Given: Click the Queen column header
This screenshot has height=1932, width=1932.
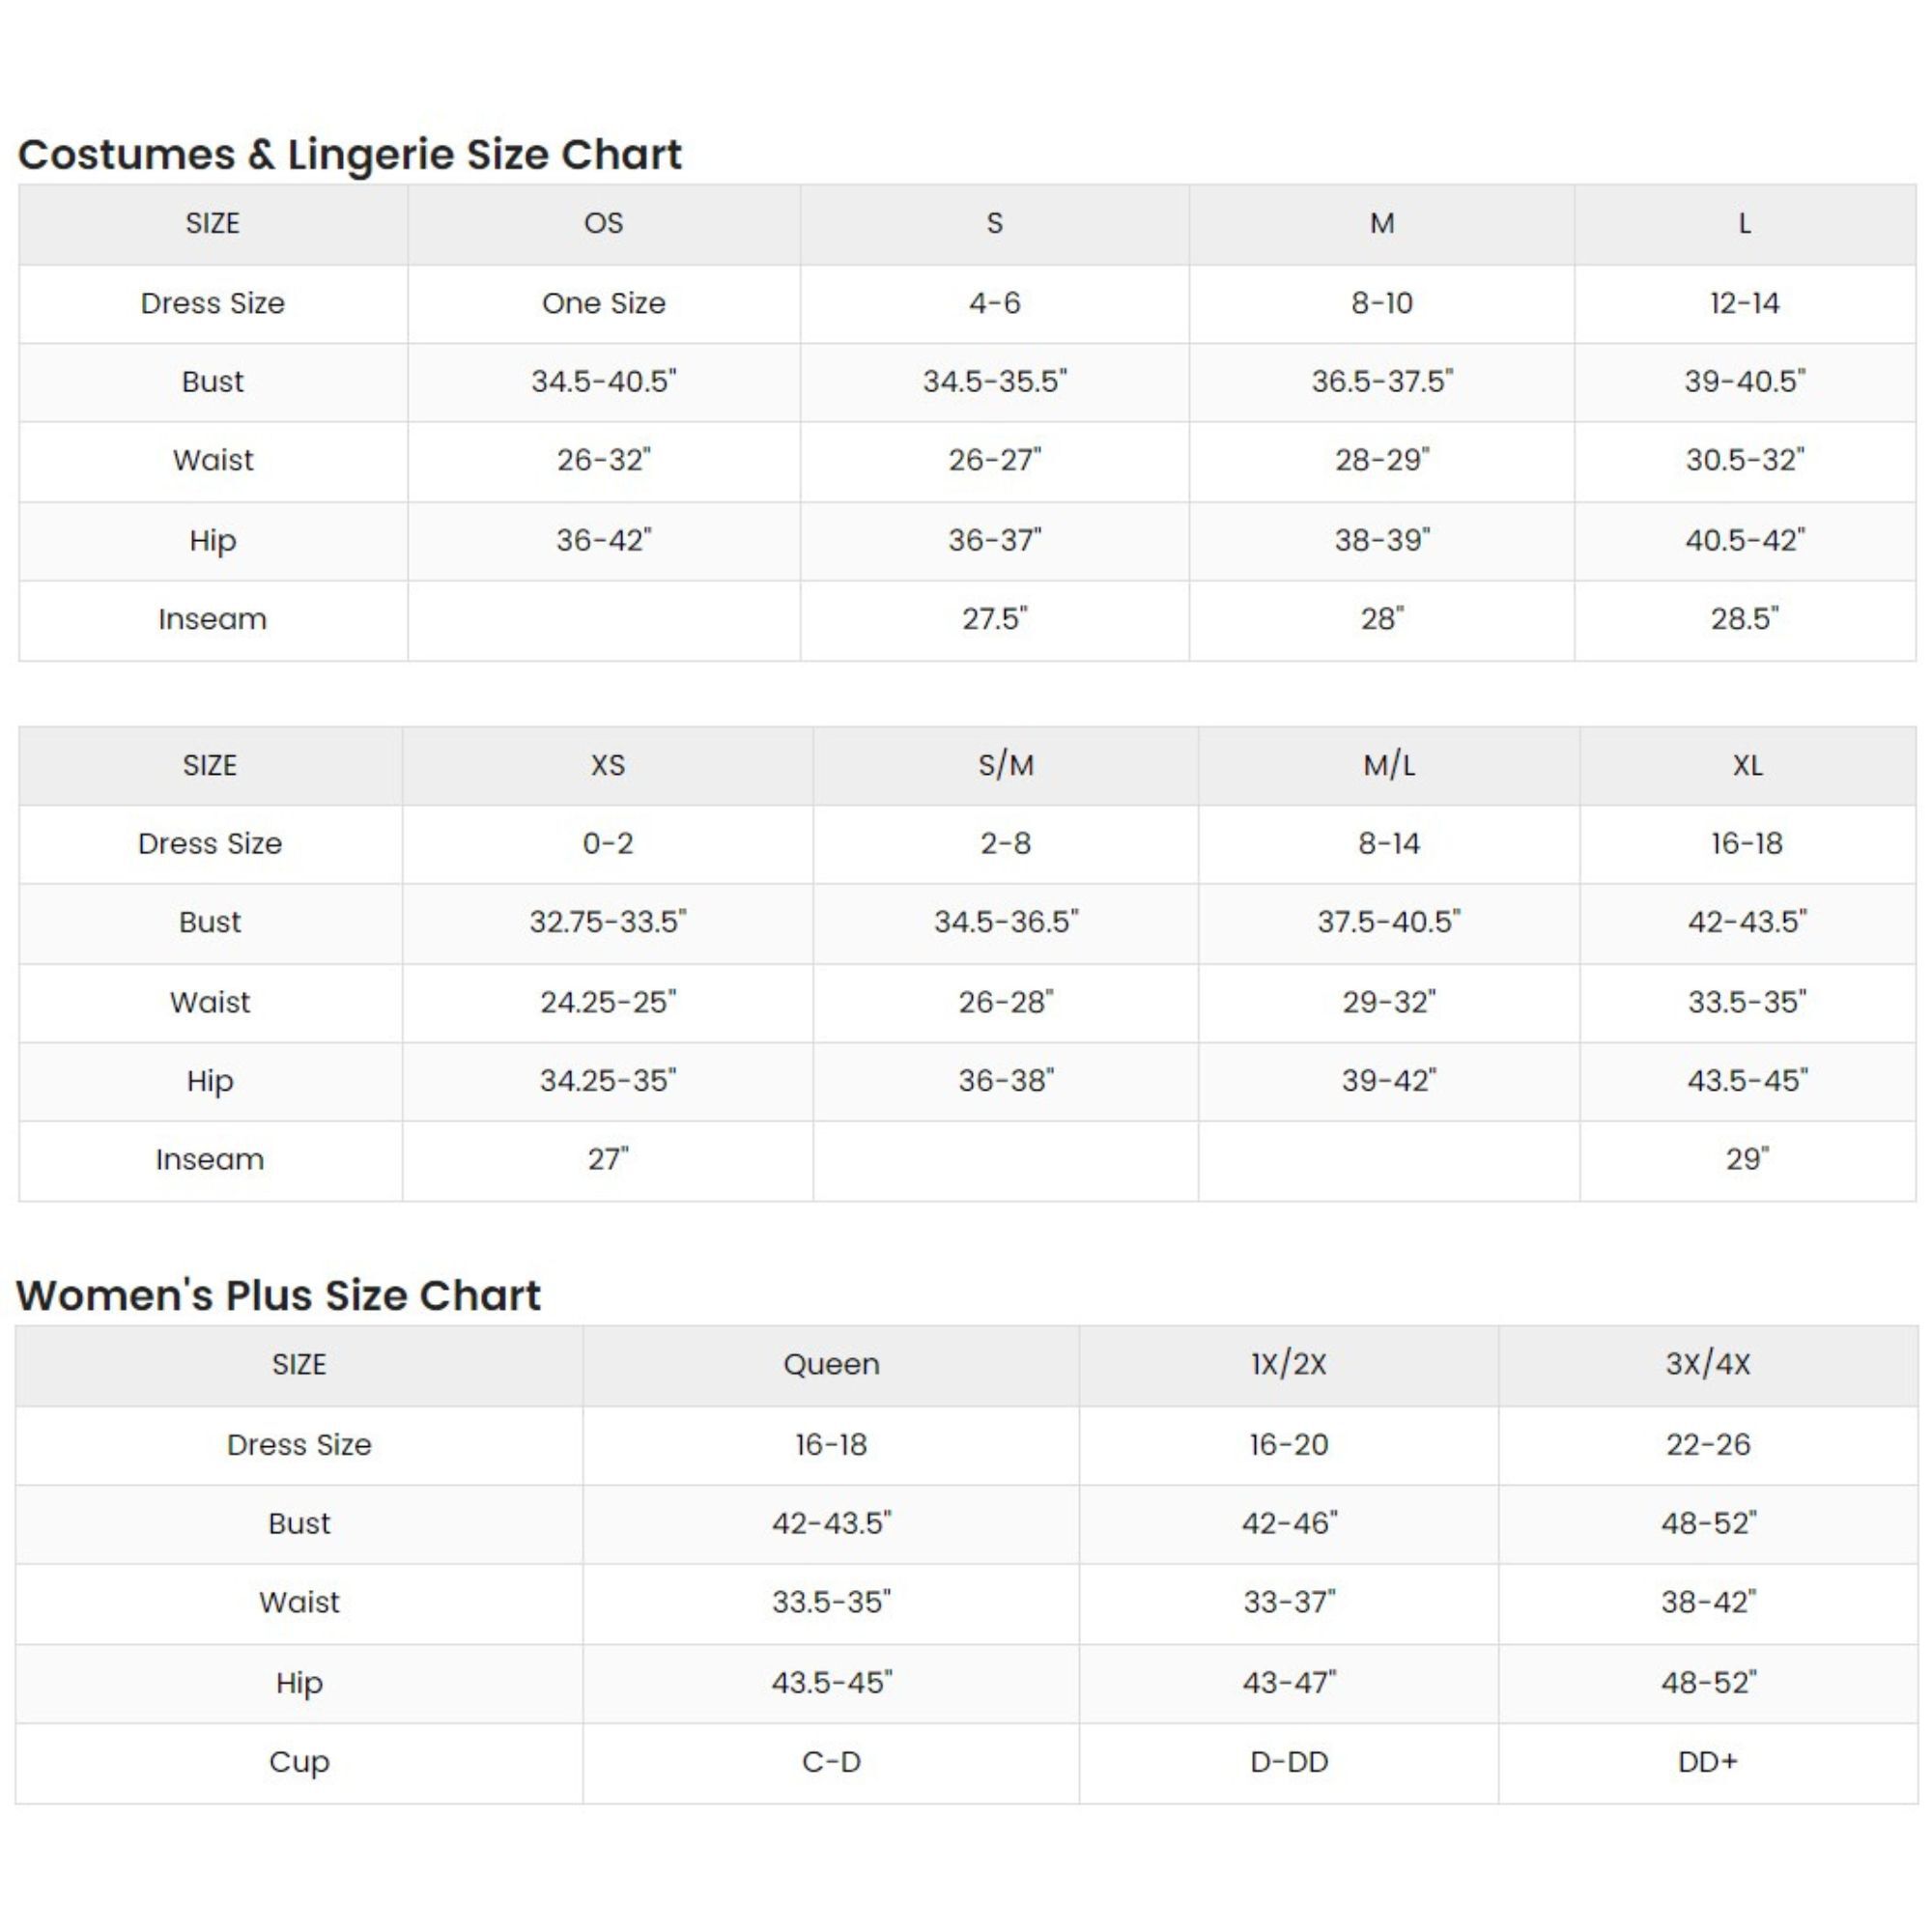Looking at the screenshot, I should click(831, 1364).
